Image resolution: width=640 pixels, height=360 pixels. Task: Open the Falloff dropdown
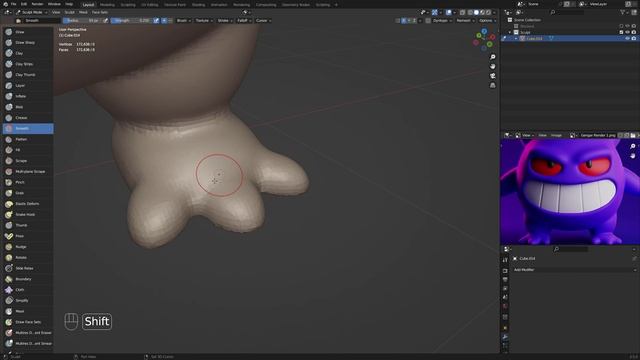pos(244,20)
